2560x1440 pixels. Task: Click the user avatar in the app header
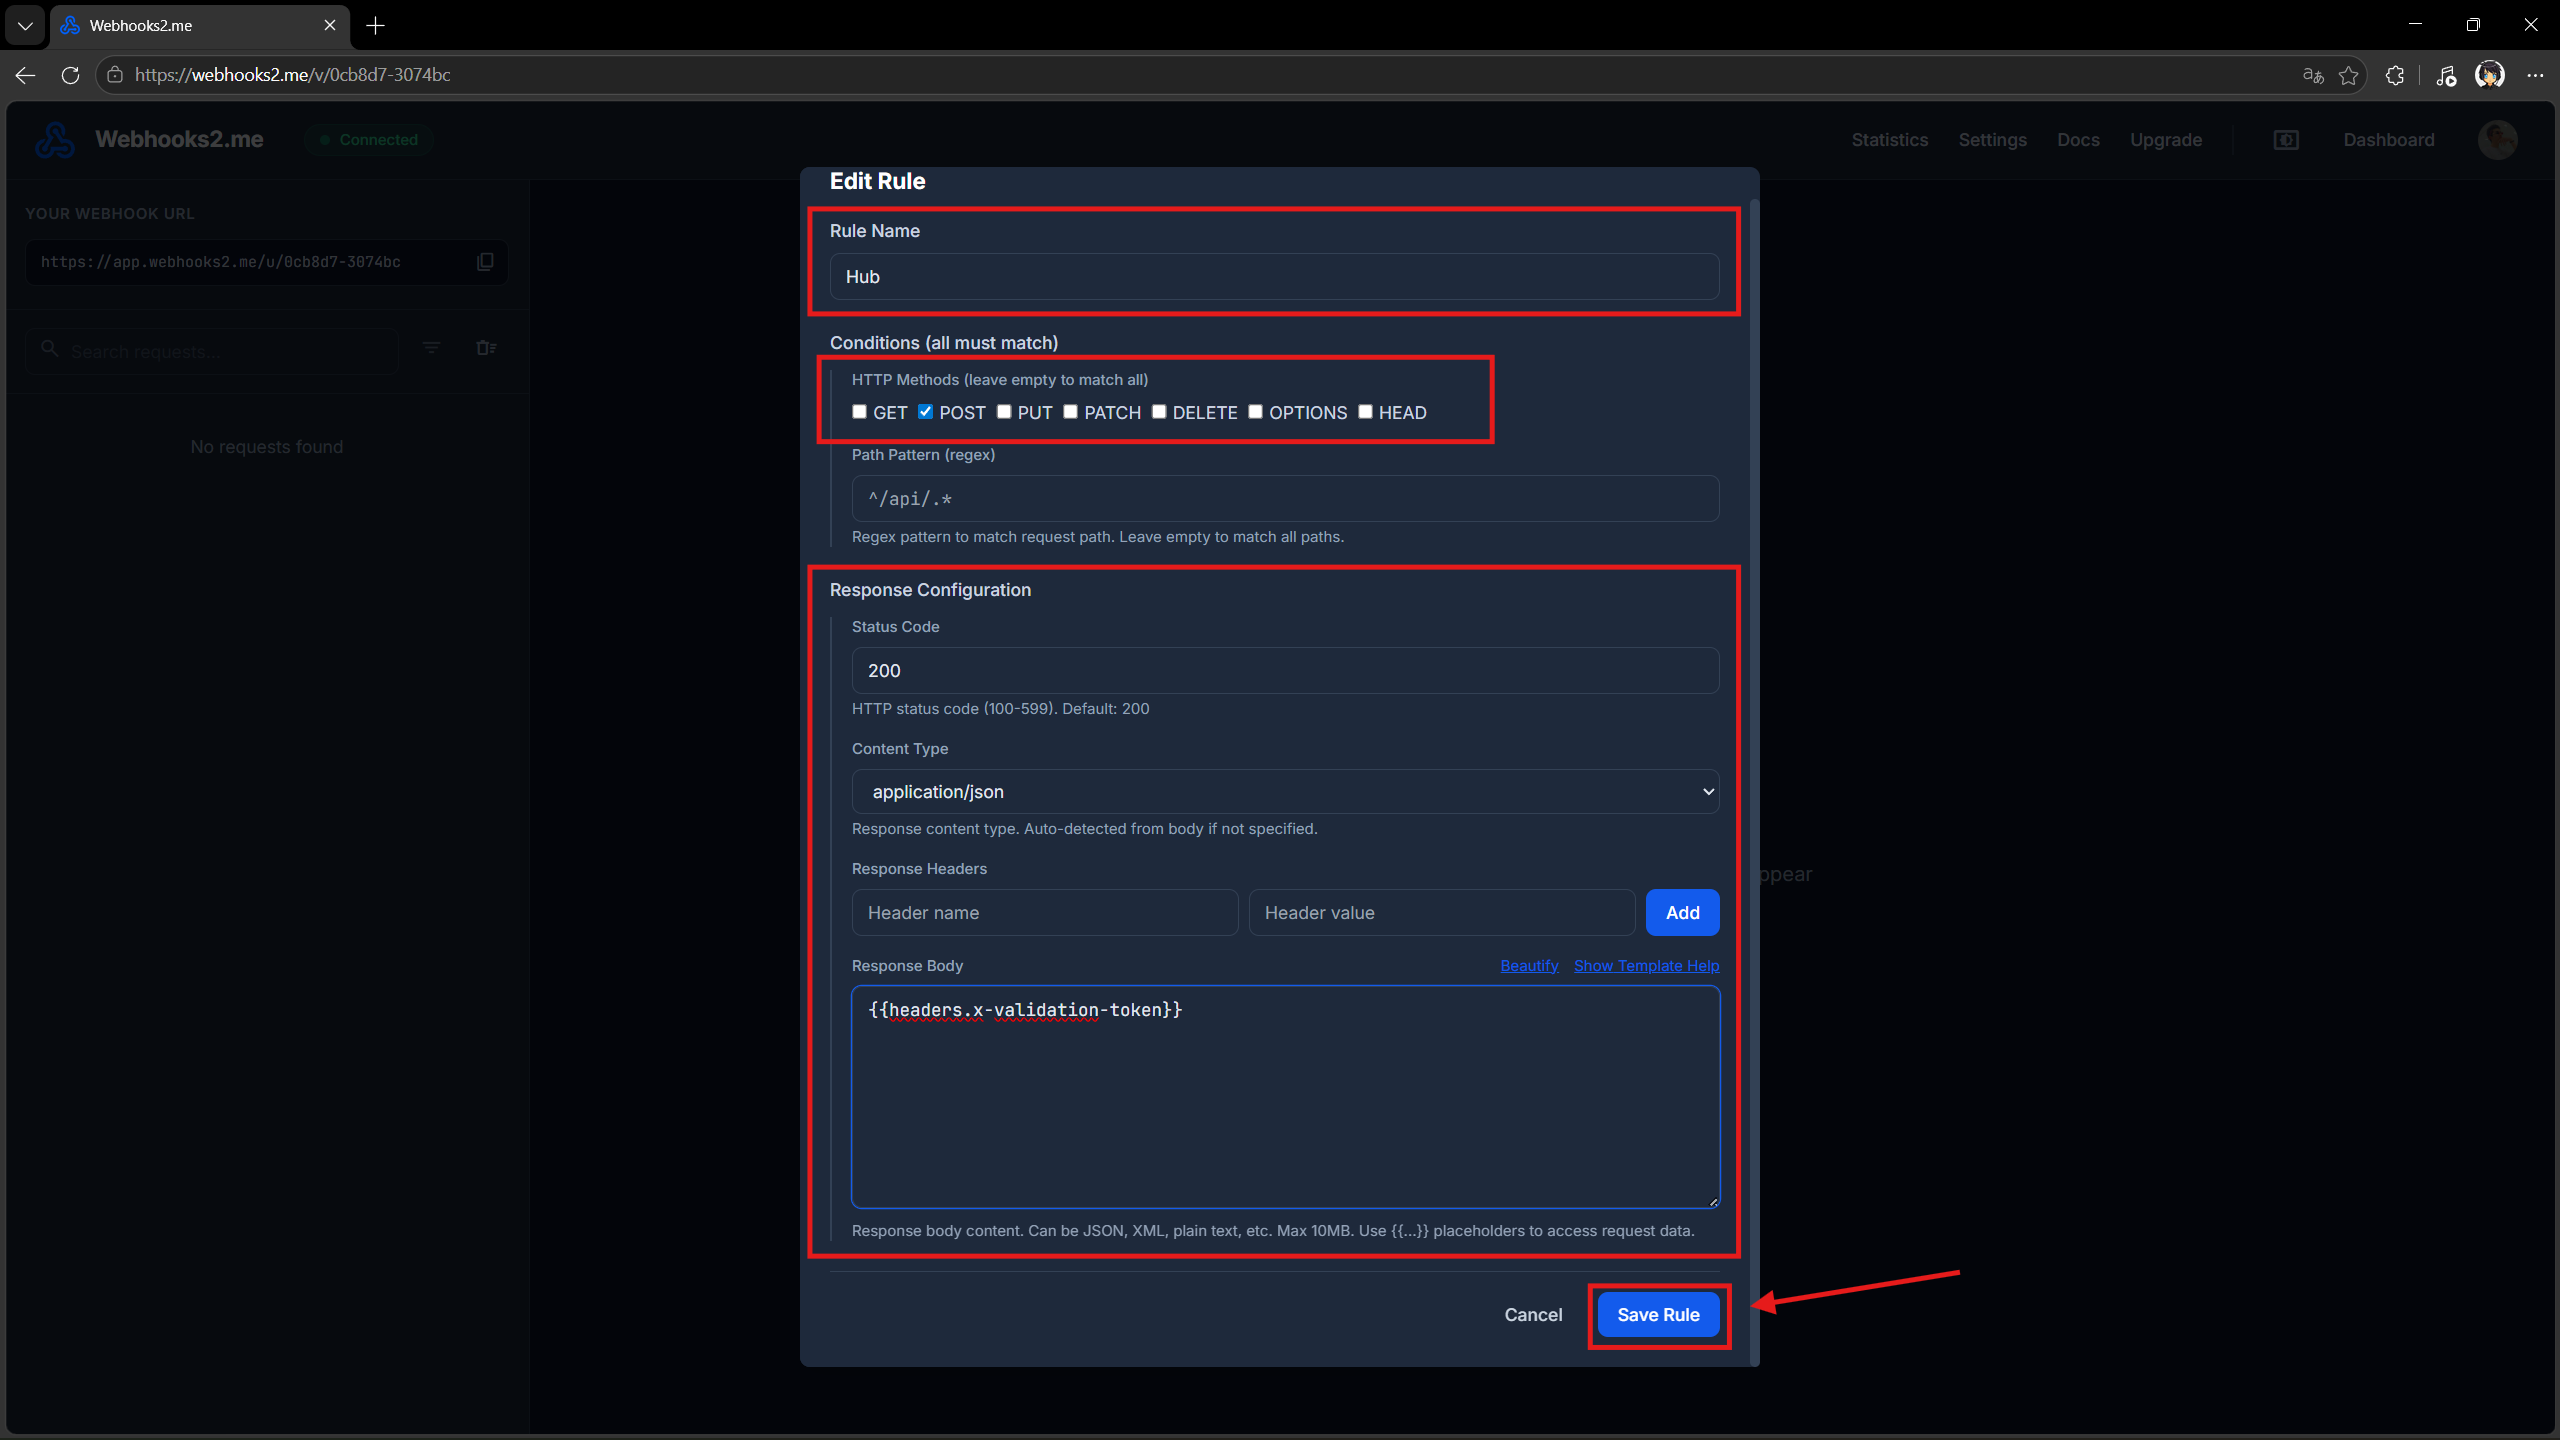click(2497, 140)
